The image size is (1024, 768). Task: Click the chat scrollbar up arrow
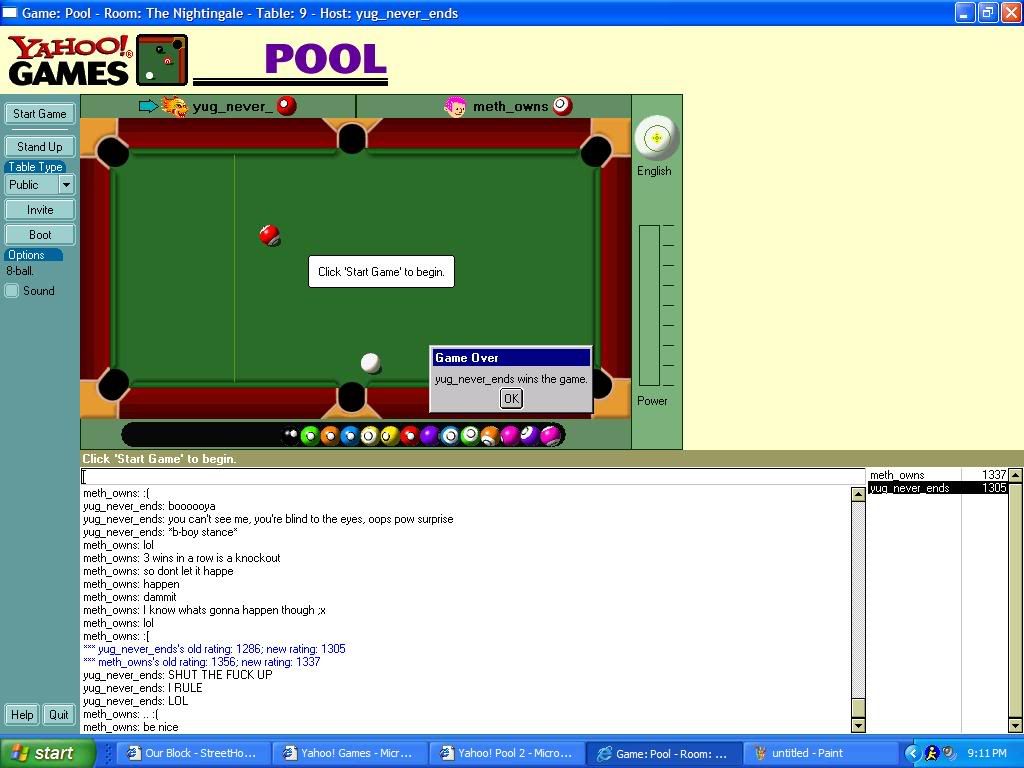858,494
